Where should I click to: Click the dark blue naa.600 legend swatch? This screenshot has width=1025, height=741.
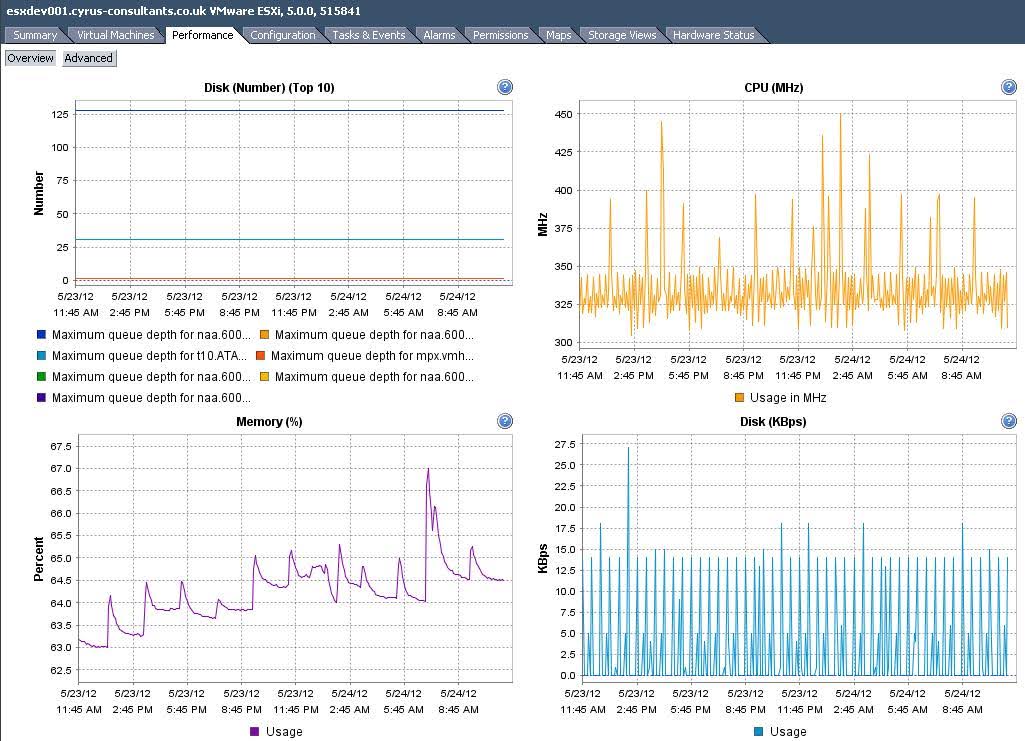click(x=42, y=335)
